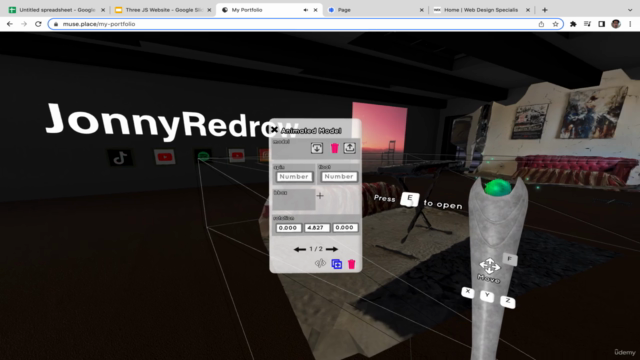The width and height of the screenshot is (640, 360).
Task: Open media control icon in toolbar
Action: 587,24
